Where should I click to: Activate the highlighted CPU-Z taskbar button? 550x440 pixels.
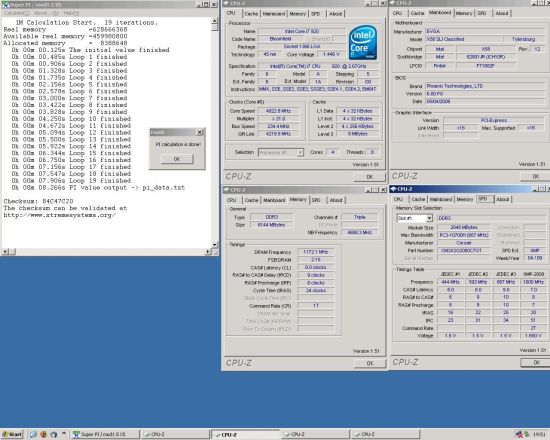(x=245, y=434)
